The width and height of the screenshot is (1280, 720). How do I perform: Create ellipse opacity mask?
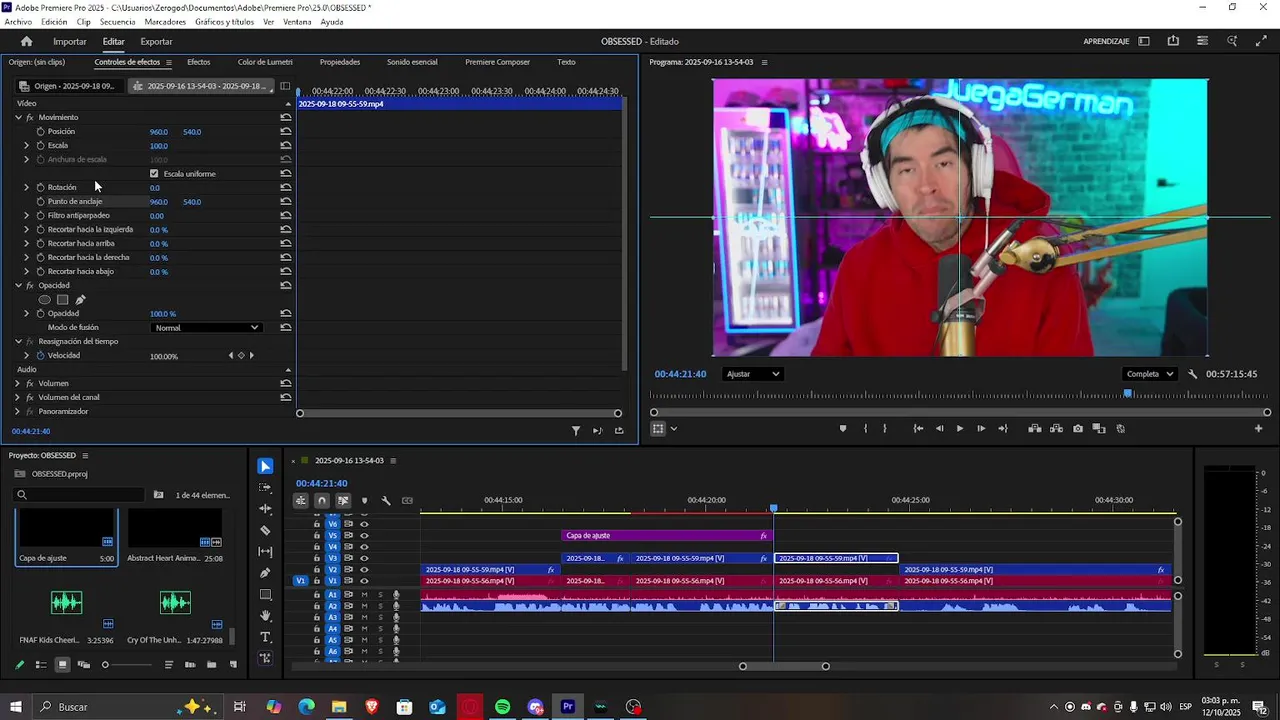click(44, 299)
